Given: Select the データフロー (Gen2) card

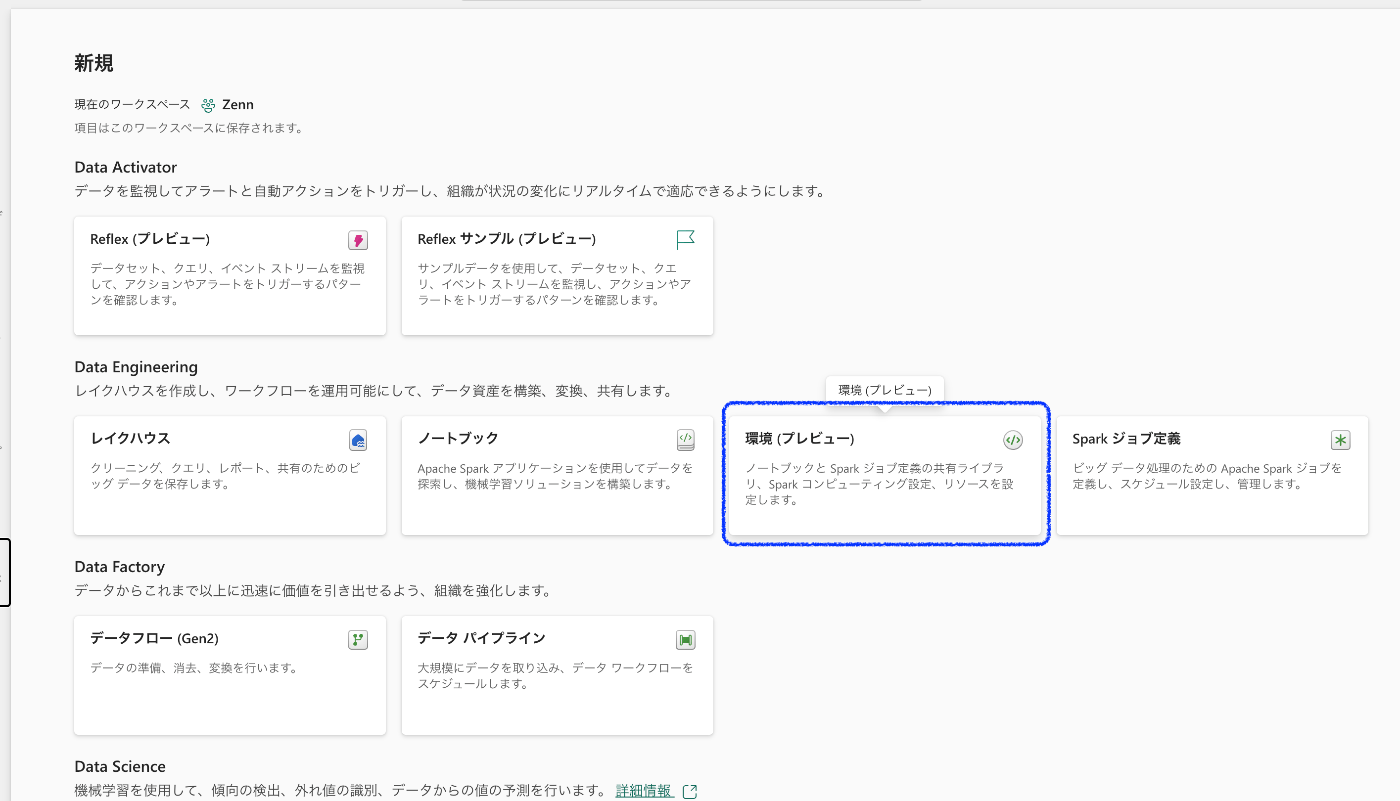Looking at the screenshot, I should pyautogui.click(x=230, y=676).
